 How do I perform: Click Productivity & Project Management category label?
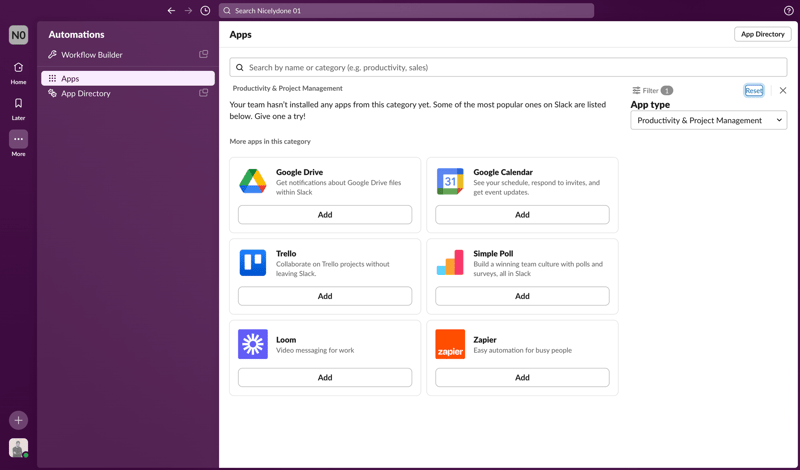[288, 88]
